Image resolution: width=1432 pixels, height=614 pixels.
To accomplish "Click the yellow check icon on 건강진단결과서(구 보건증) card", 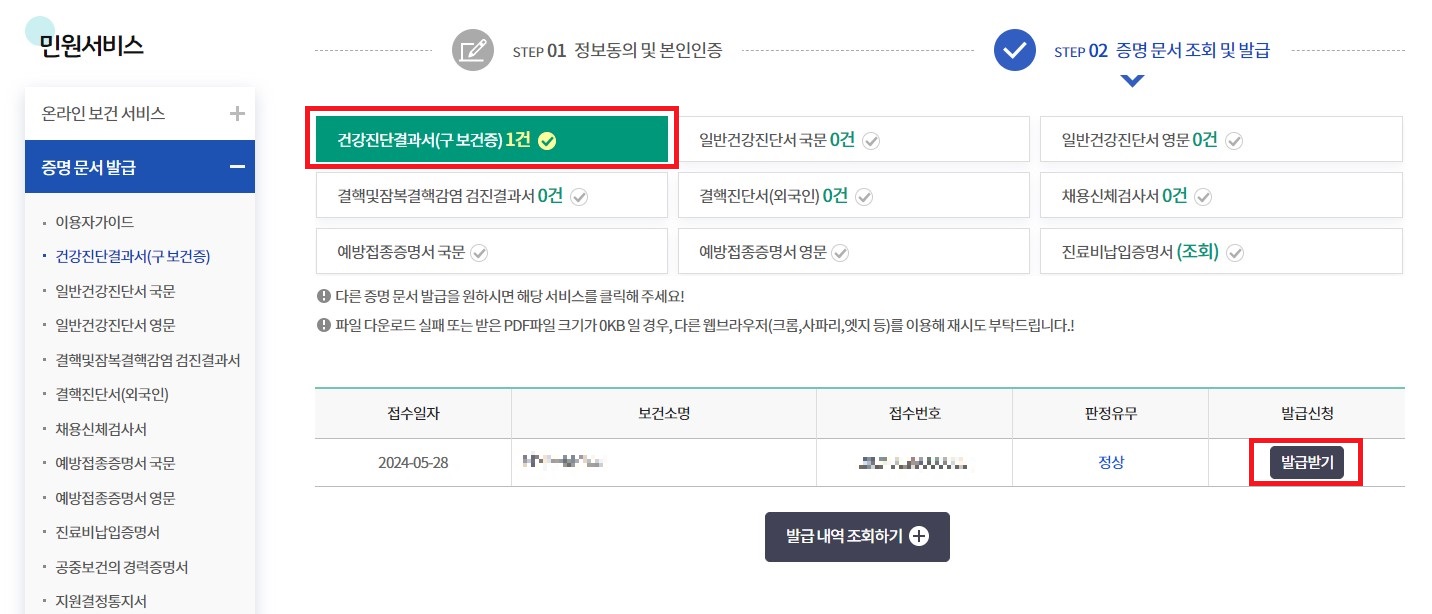I will click(546, 141).
